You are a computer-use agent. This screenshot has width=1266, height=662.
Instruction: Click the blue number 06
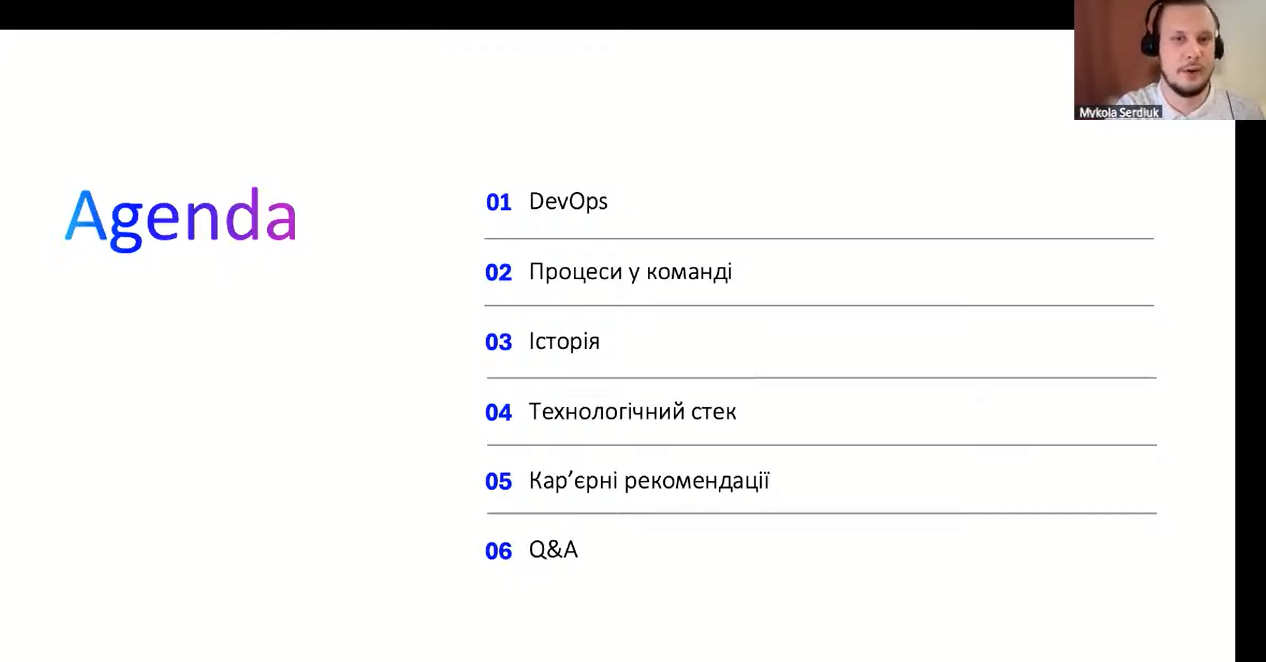pyautogui.click(x=498, y=551)
